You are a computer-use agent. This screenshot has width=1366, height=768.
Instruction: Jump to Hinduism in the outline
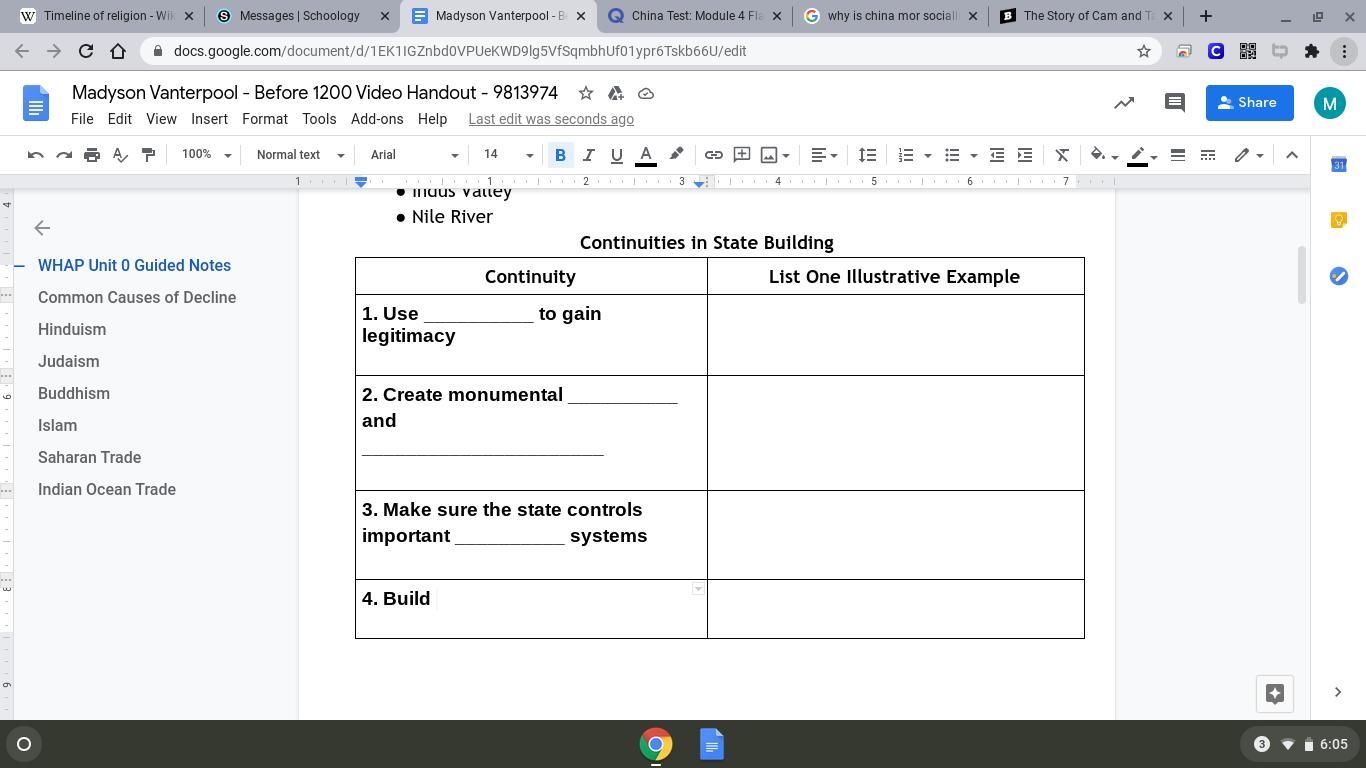tap(72, 329)
